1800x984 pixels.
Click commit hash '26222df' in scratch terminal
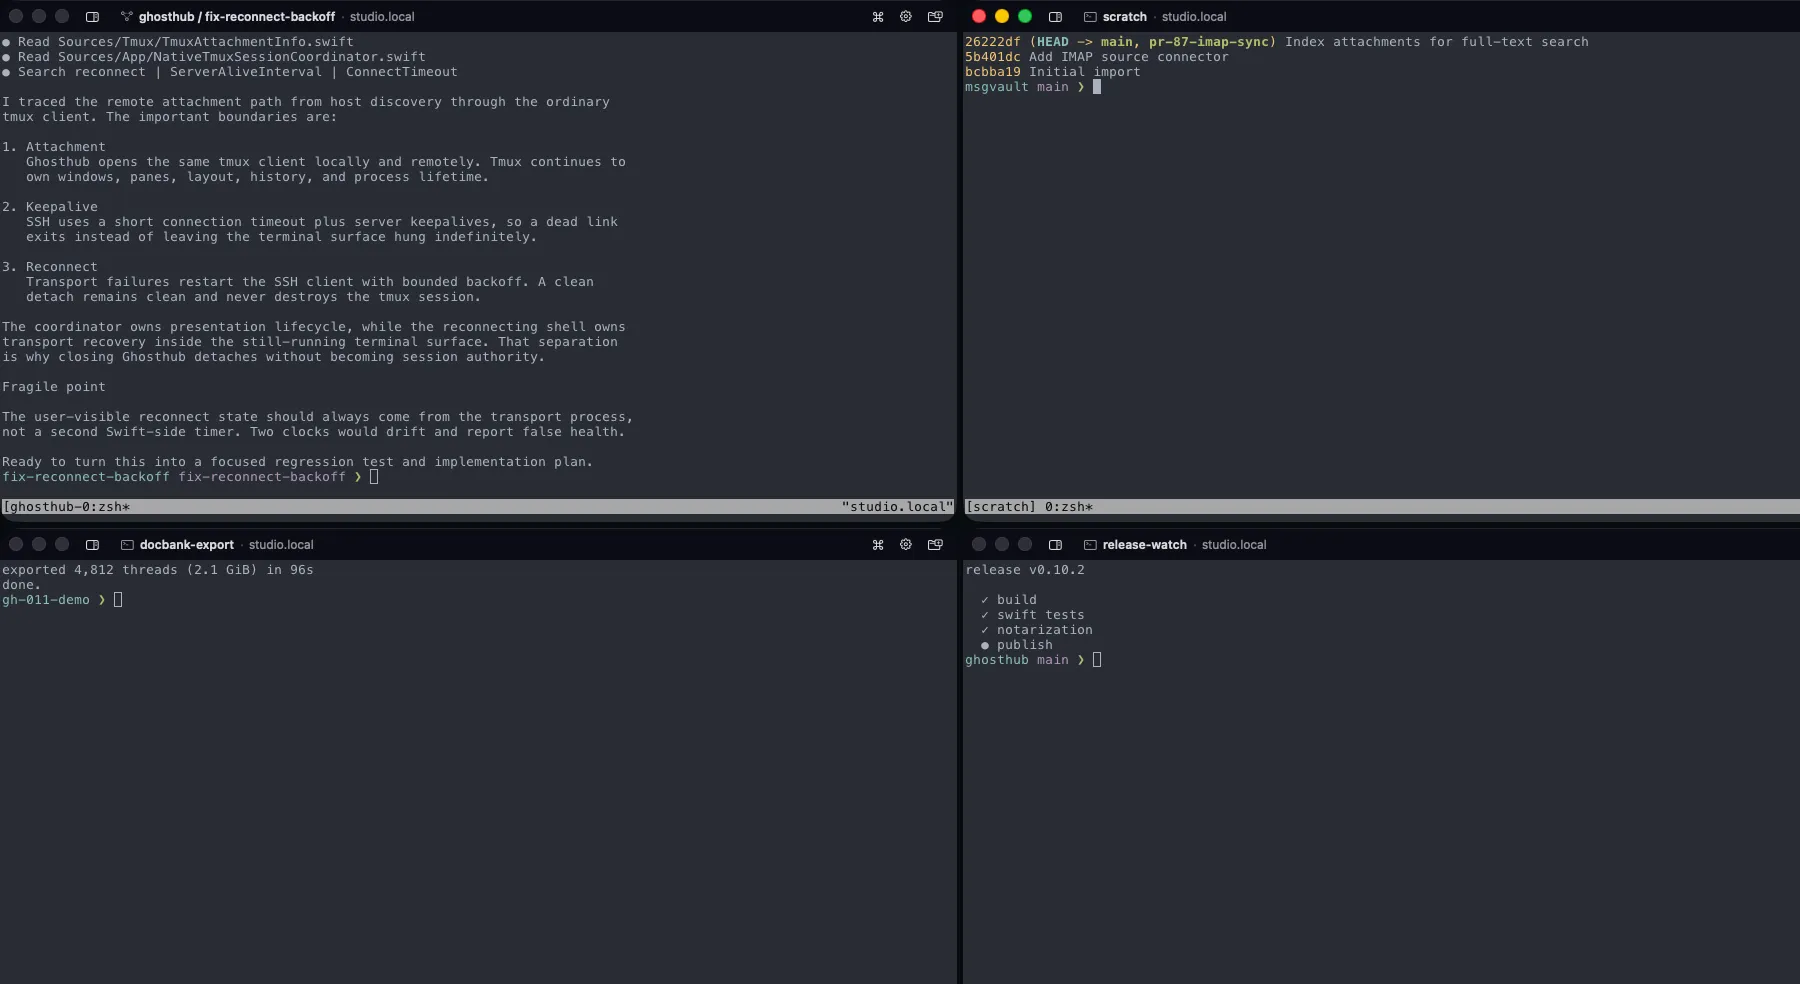pos(993,42)
